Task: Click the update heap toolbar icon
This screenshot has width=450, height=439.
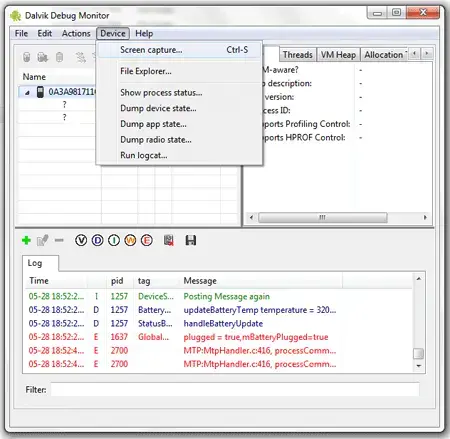Action: [42, 57]
